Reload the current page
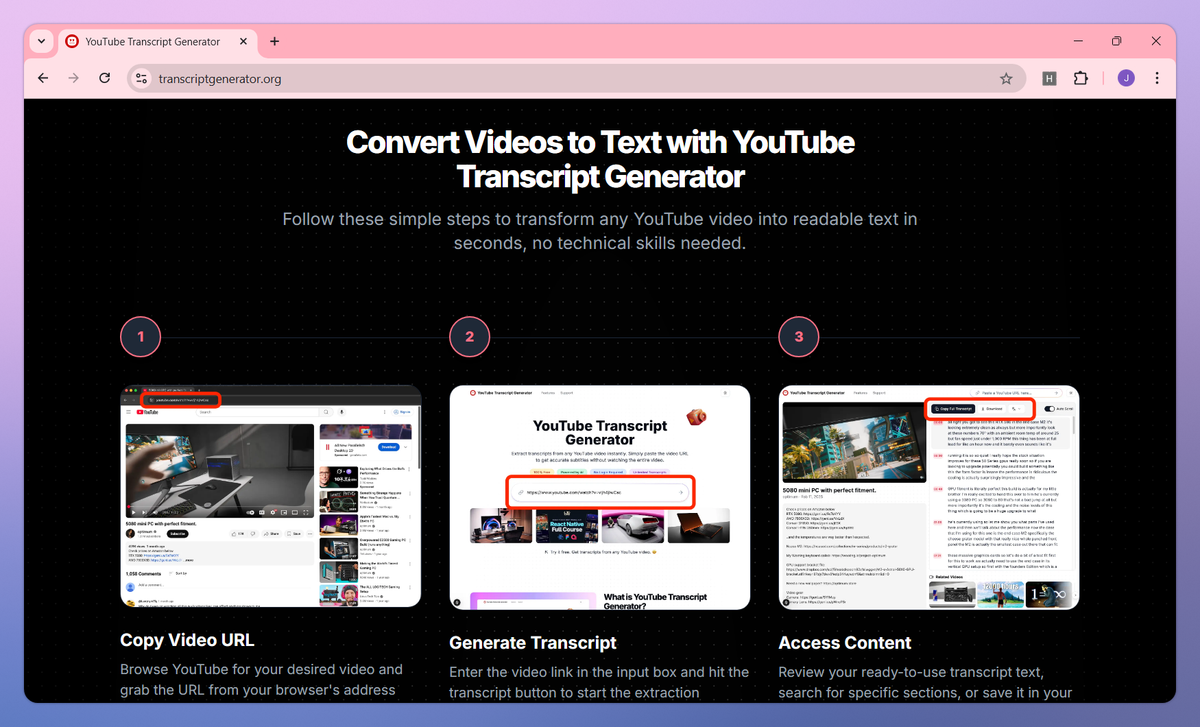The height and width of the screenshot is (727, 1200). point(104,77)
